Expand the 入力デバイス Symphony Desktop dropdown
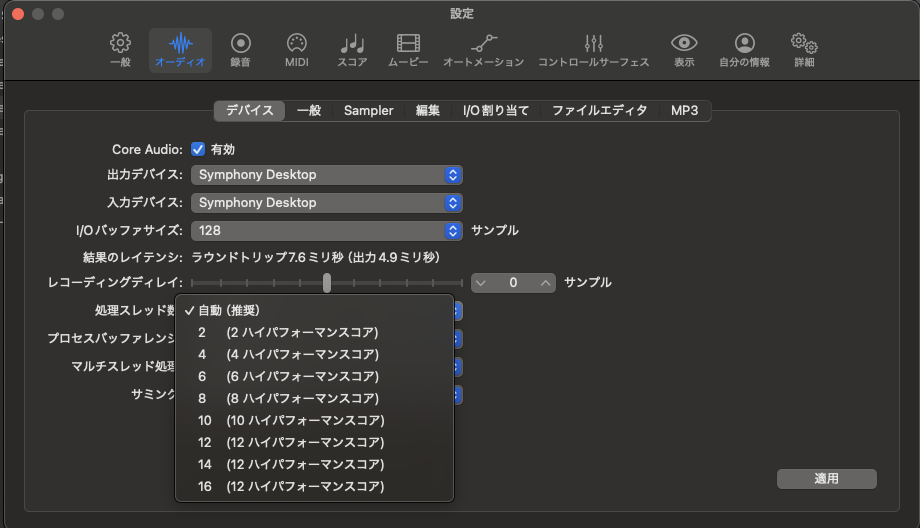This screenshot has height=528, width=920. tap(326, 203)
